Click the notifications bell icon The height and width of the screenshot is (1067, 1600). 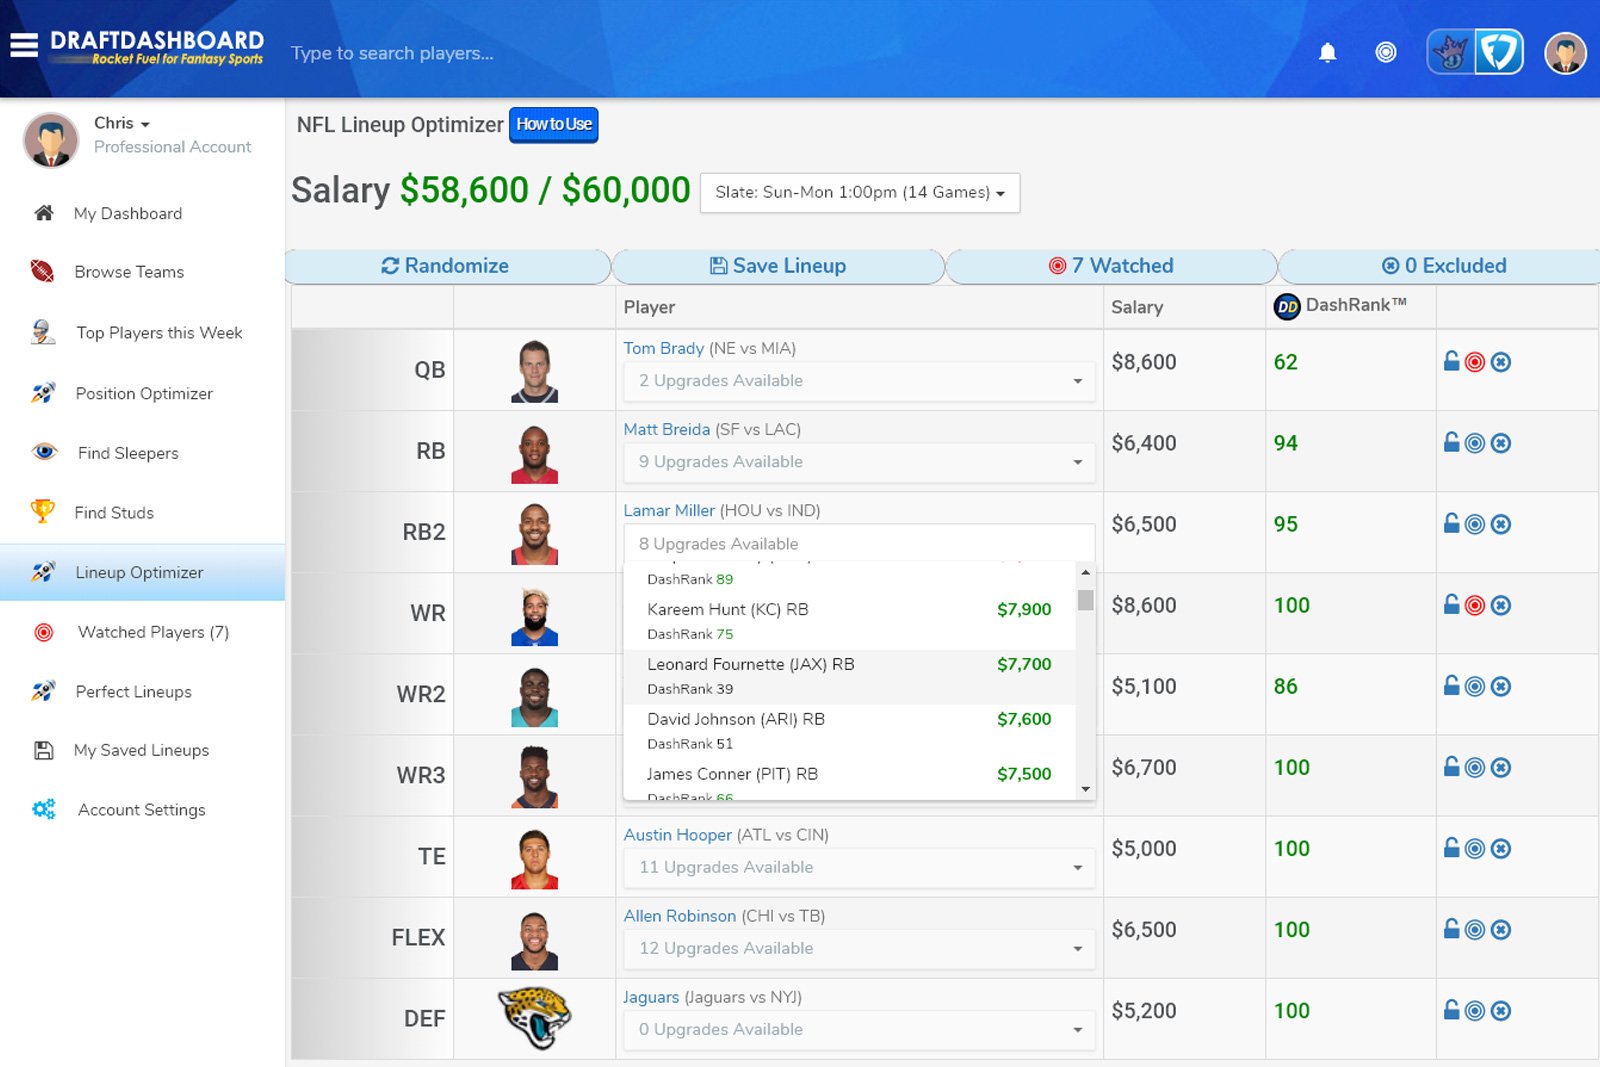point(1327,52)
